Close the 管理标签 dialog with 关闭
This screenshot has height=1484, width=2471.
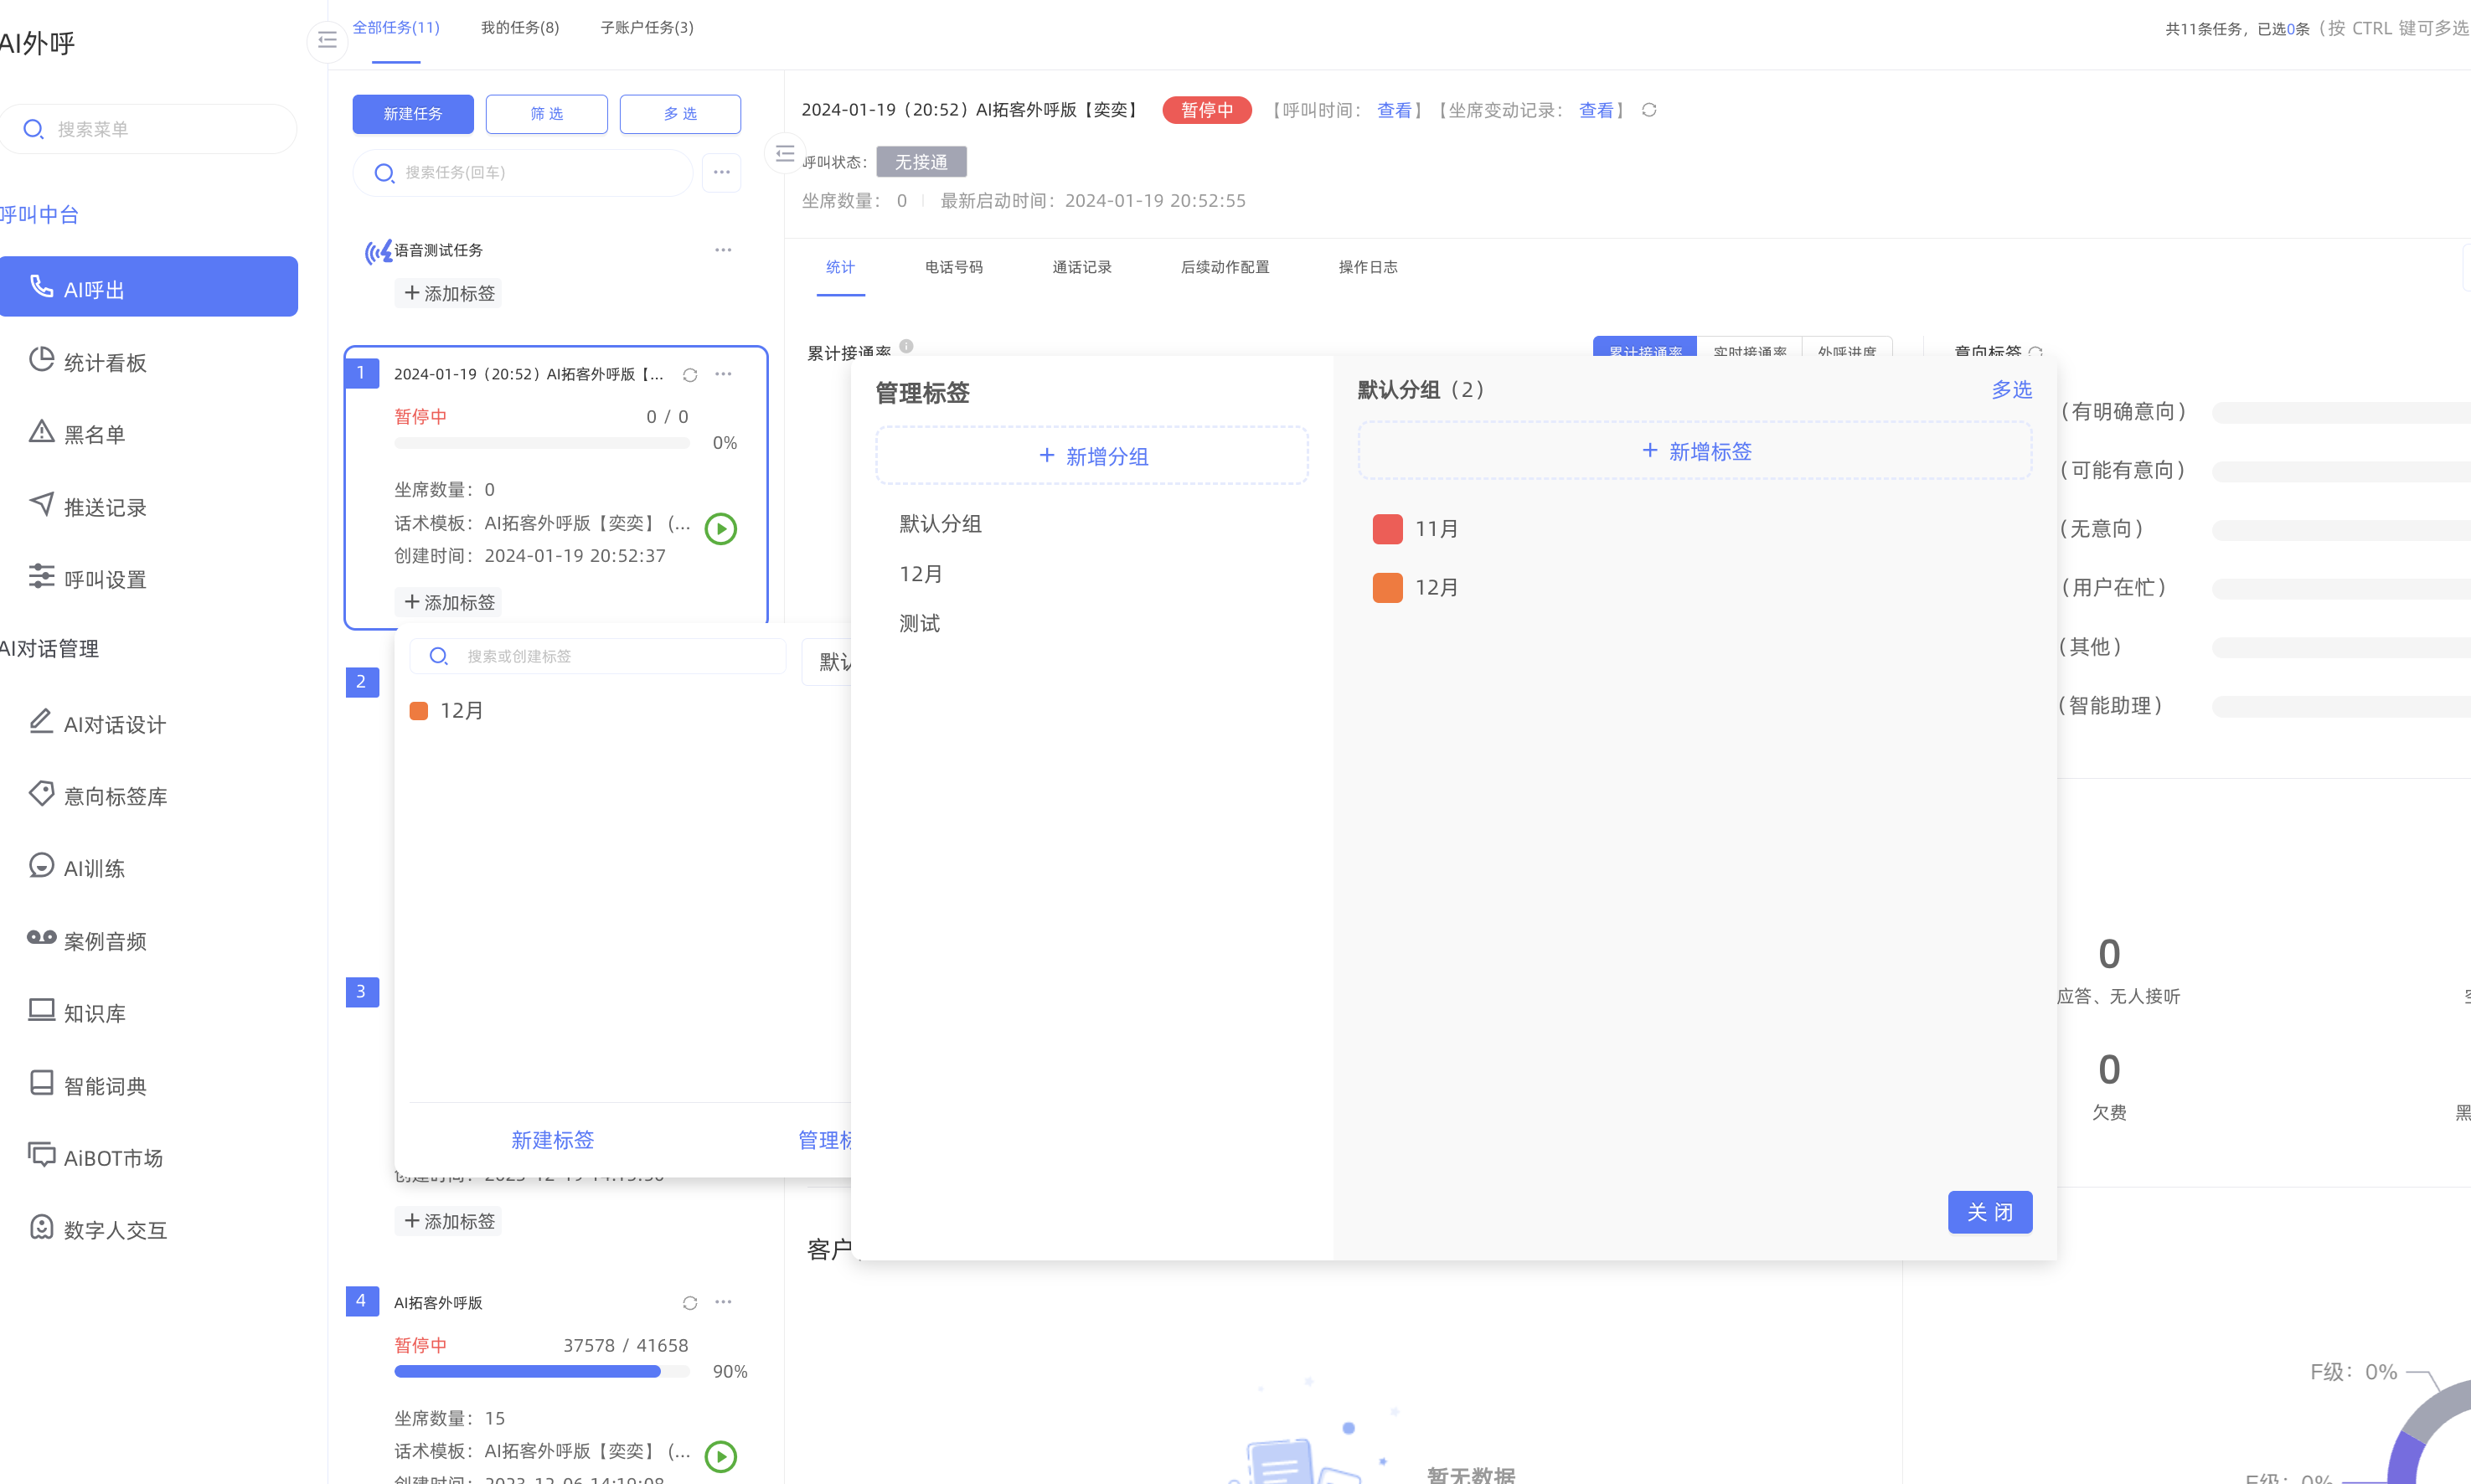coord(1990,1212)
